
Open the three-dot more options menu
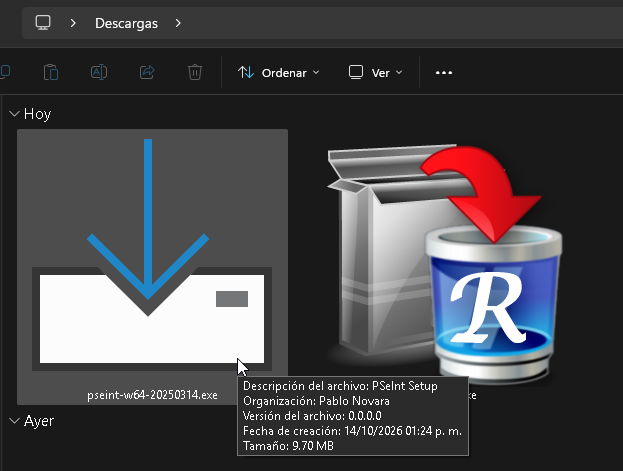coord(444,73)
